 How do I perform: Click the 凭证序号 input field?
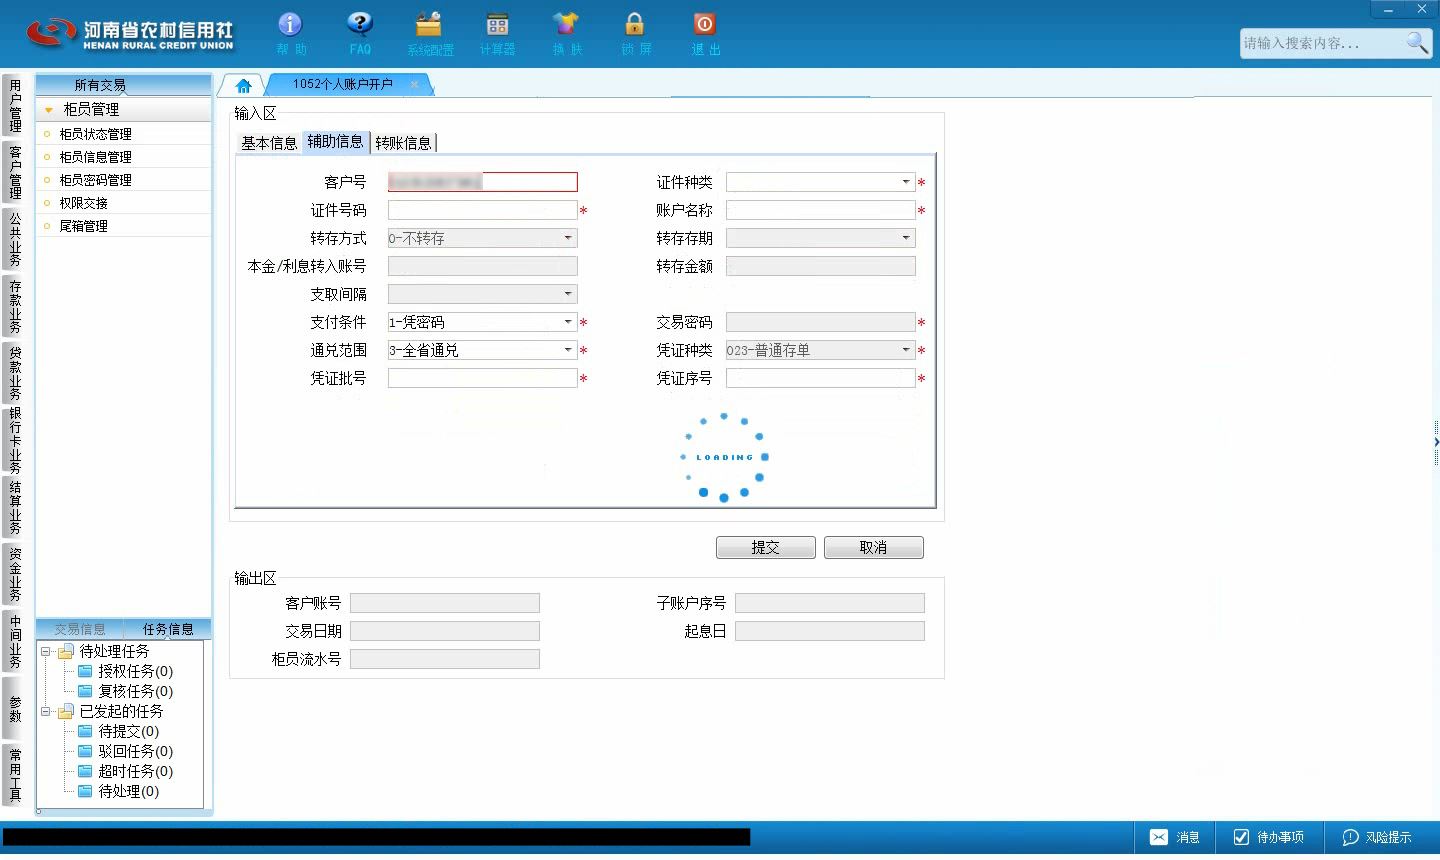pos(820,378)
